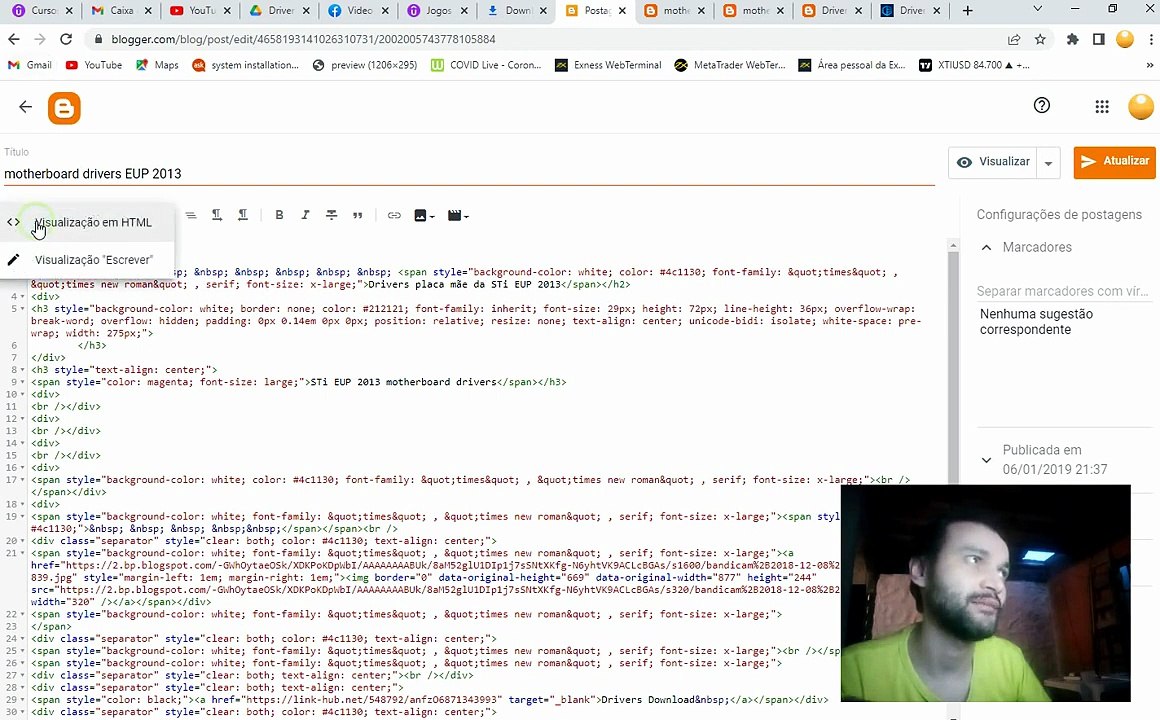Toggle bold formatting
The image size is (1160, 720).
click(x=279, y=215)
